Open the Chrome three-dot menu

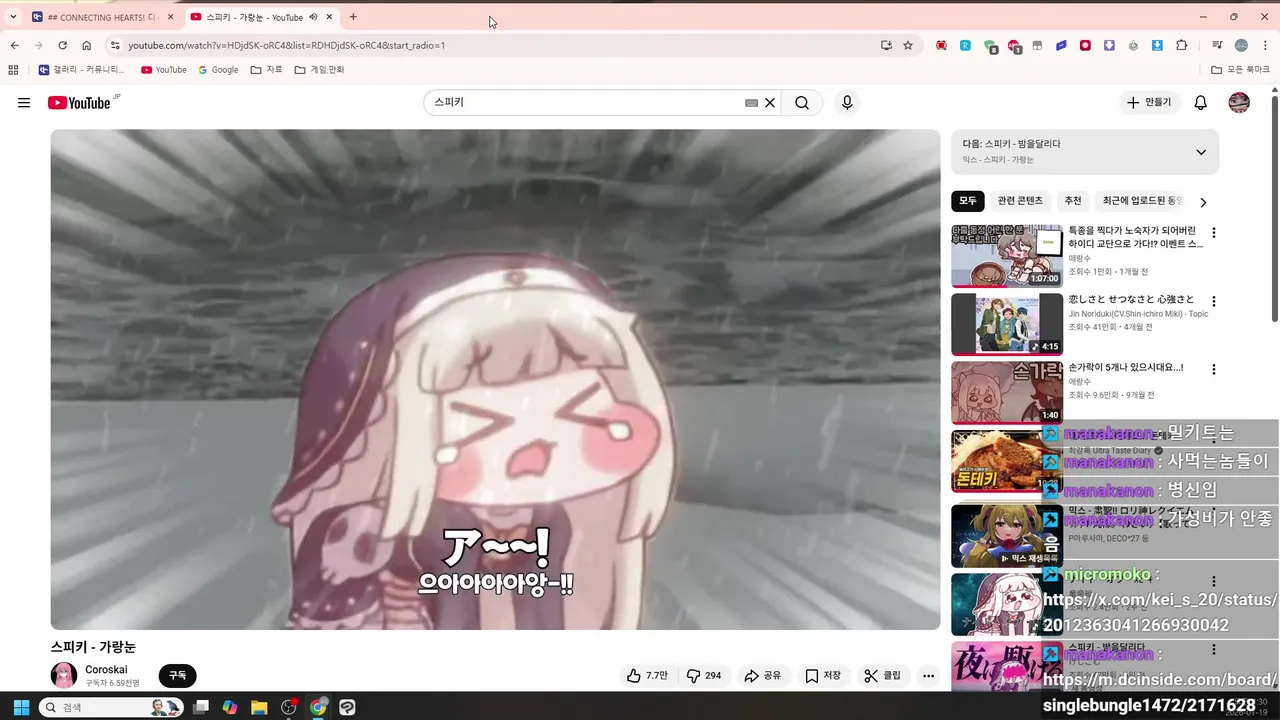[x=1265, y=45]
